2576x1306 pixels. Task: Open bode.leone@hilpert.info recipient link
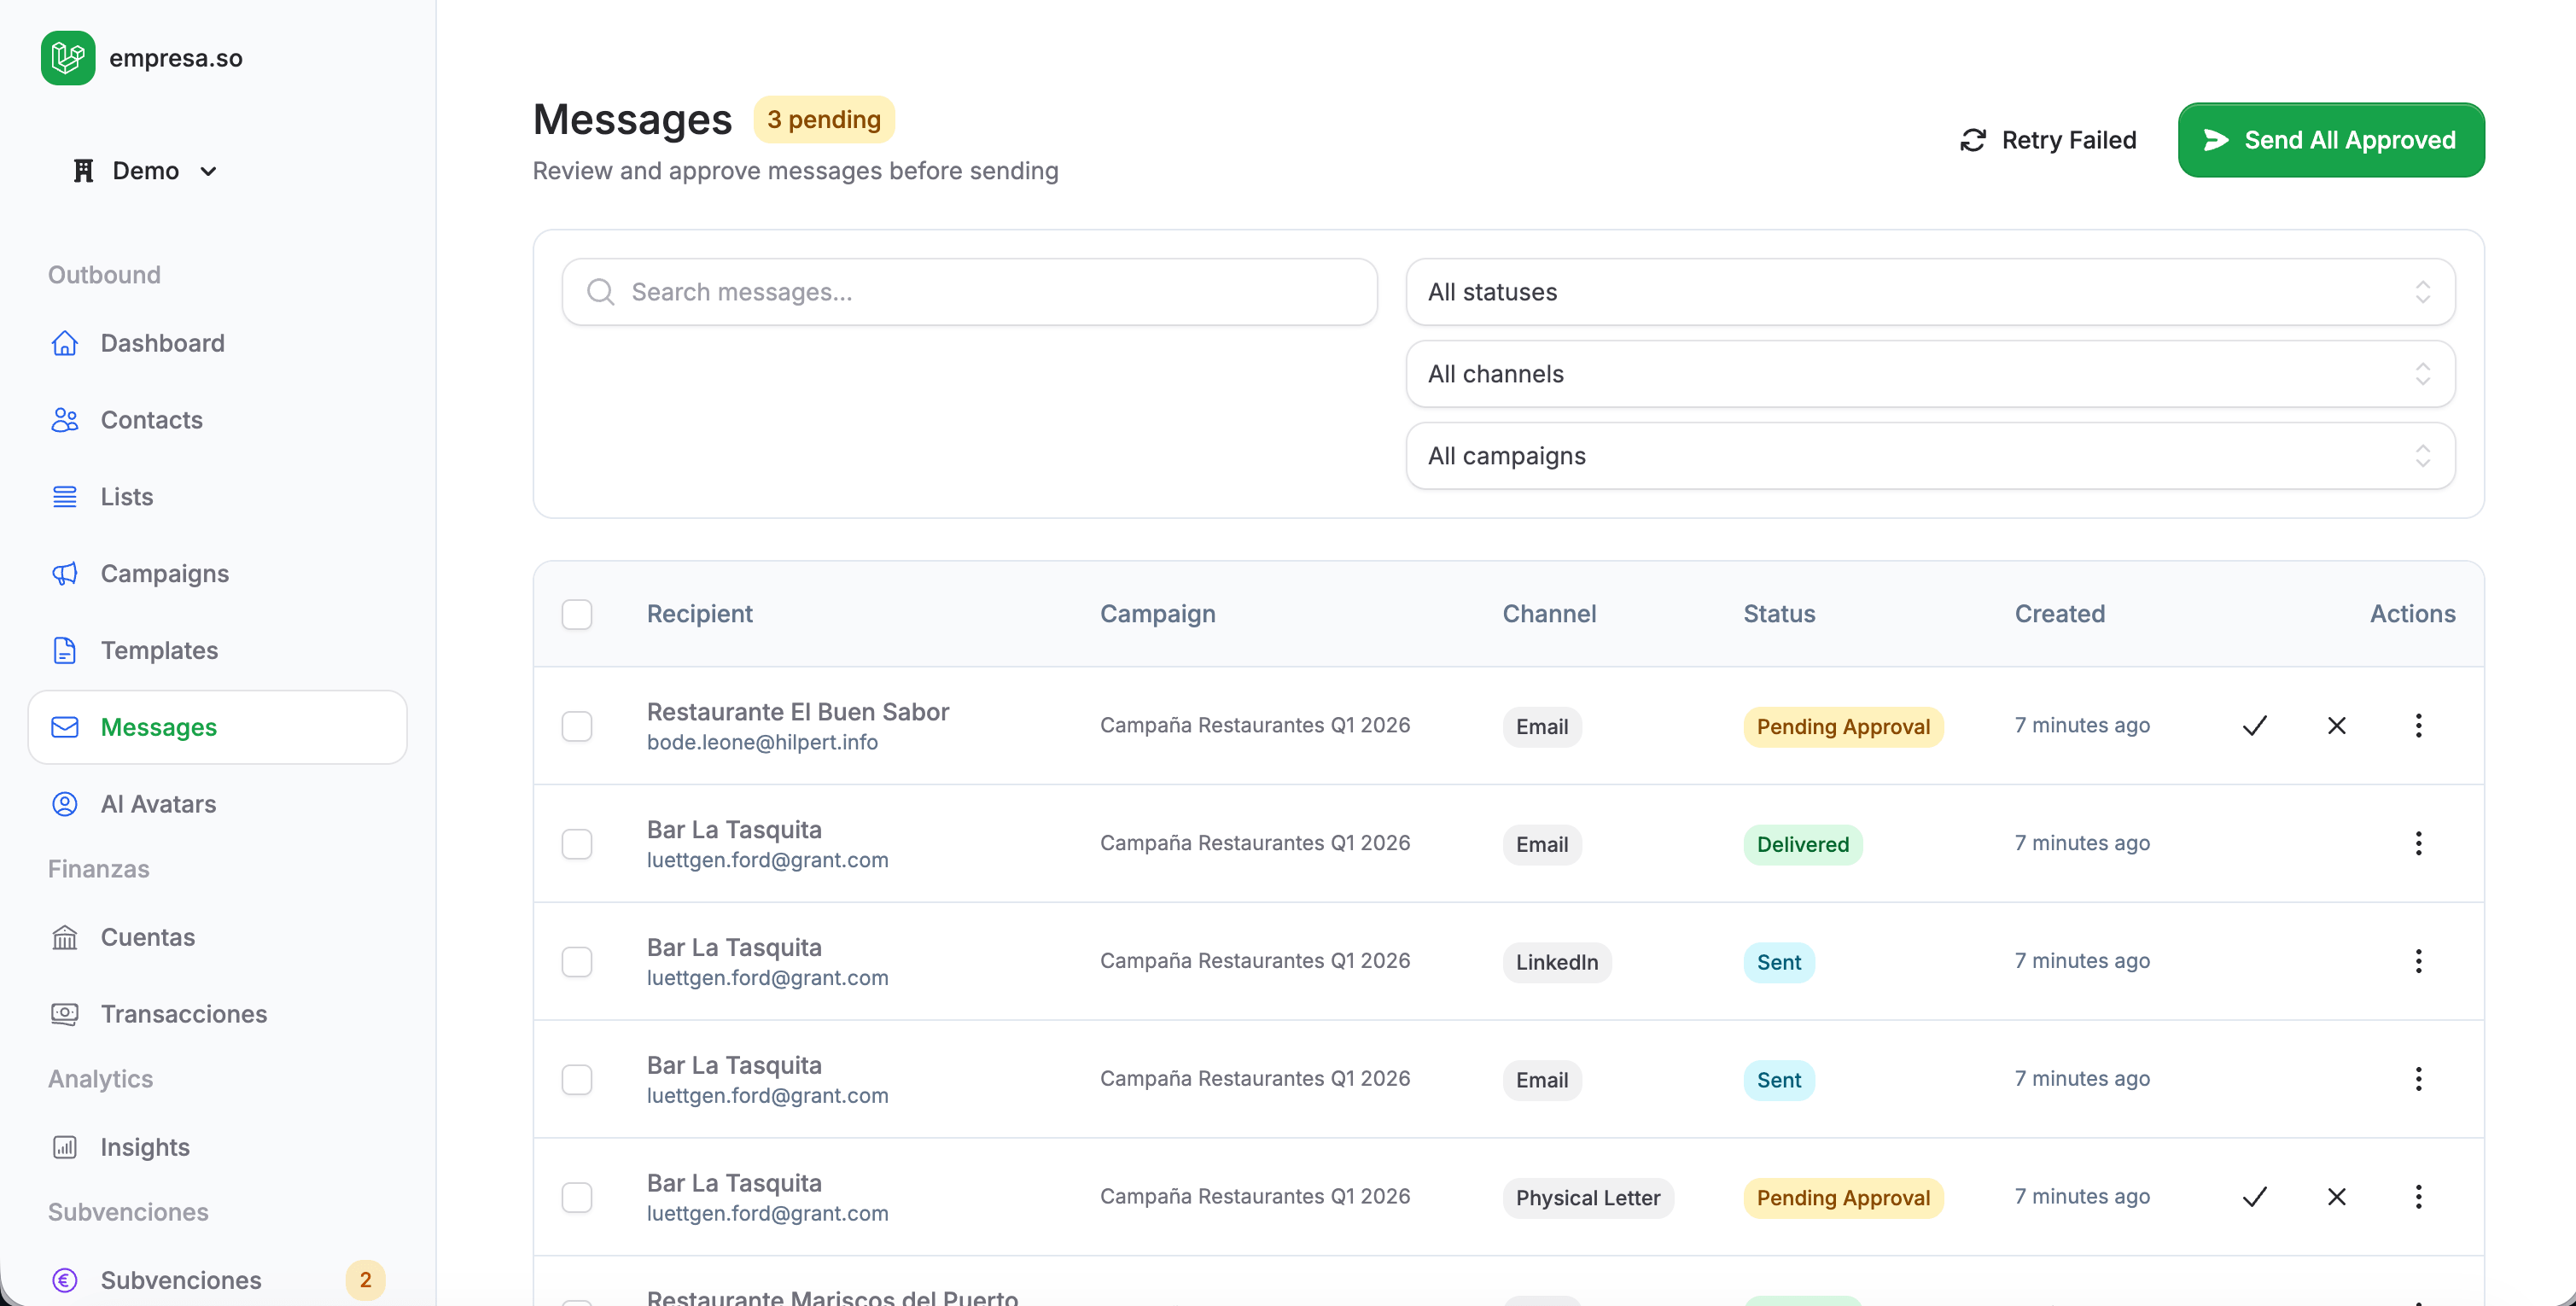pyautogui.click(x=762, y=743)
